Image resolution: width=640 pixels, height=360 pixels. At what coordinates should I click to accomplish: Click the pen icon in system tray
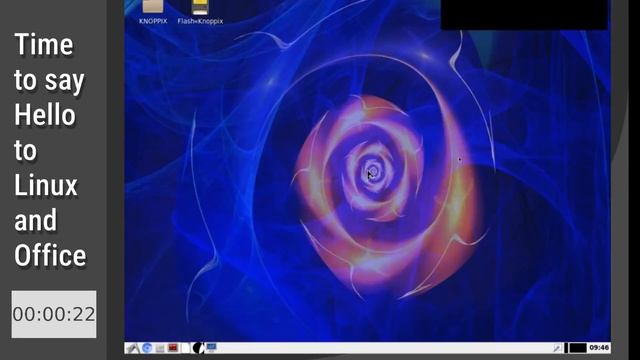pos(557,348)
